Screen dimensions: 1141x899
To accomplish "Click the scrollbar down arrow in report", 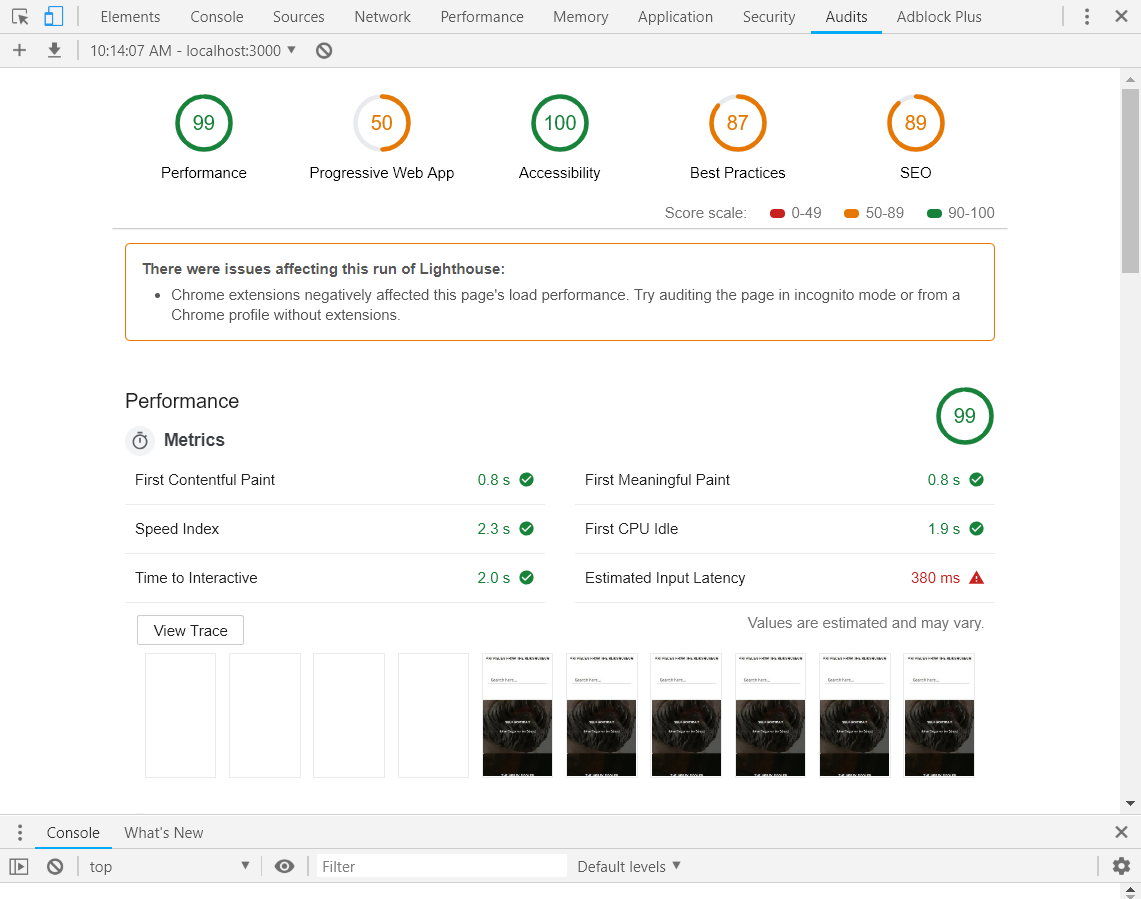I will pyautogui.click(x=1130, y=804).
